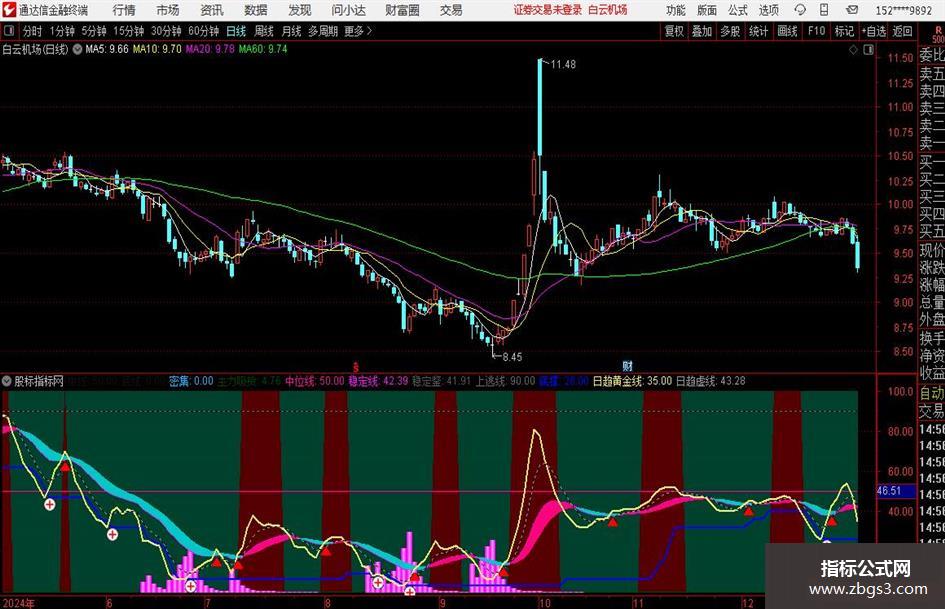Switch to 5分钟 period
This screenshot has width=945, height=609.
94,31
